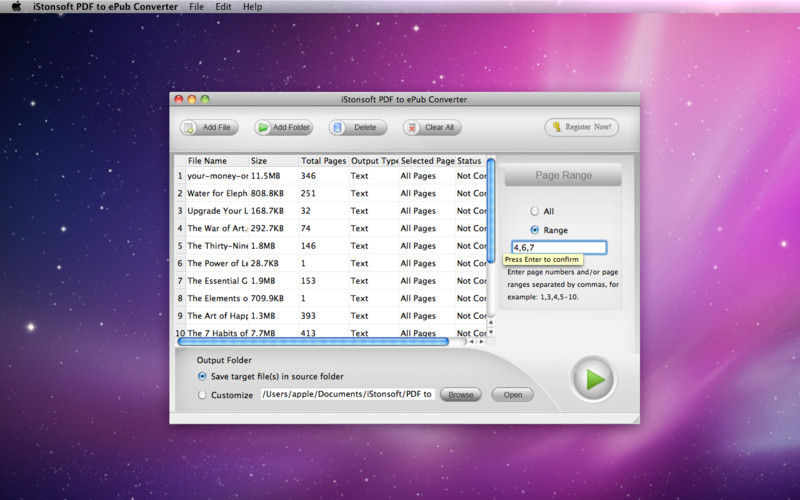The height and width of the screenshot is (500, 800).
Task: Click the Open output folder button
Action: pos(512,395)
